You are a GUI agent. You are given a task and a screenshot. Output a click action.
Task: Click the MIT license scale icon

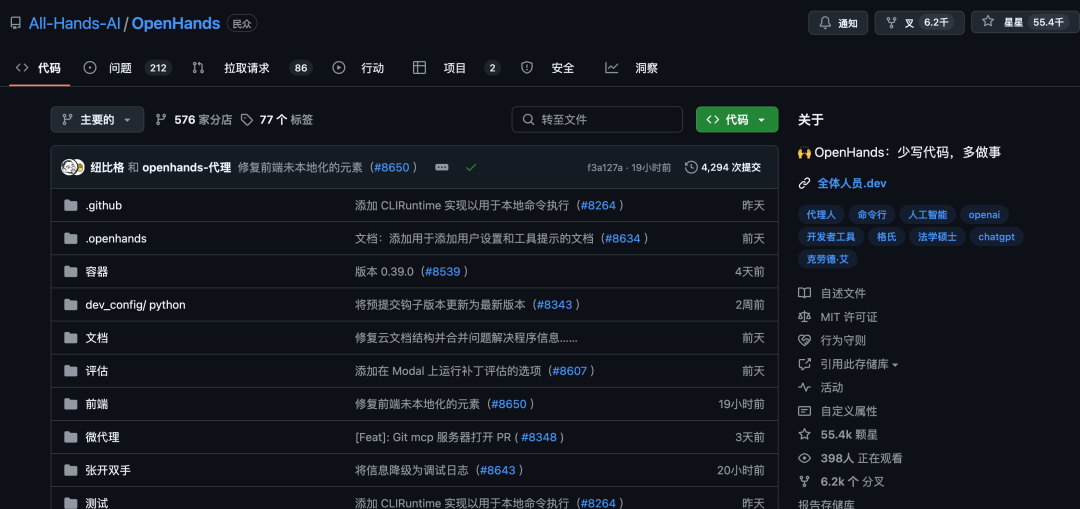click(804, 317)
